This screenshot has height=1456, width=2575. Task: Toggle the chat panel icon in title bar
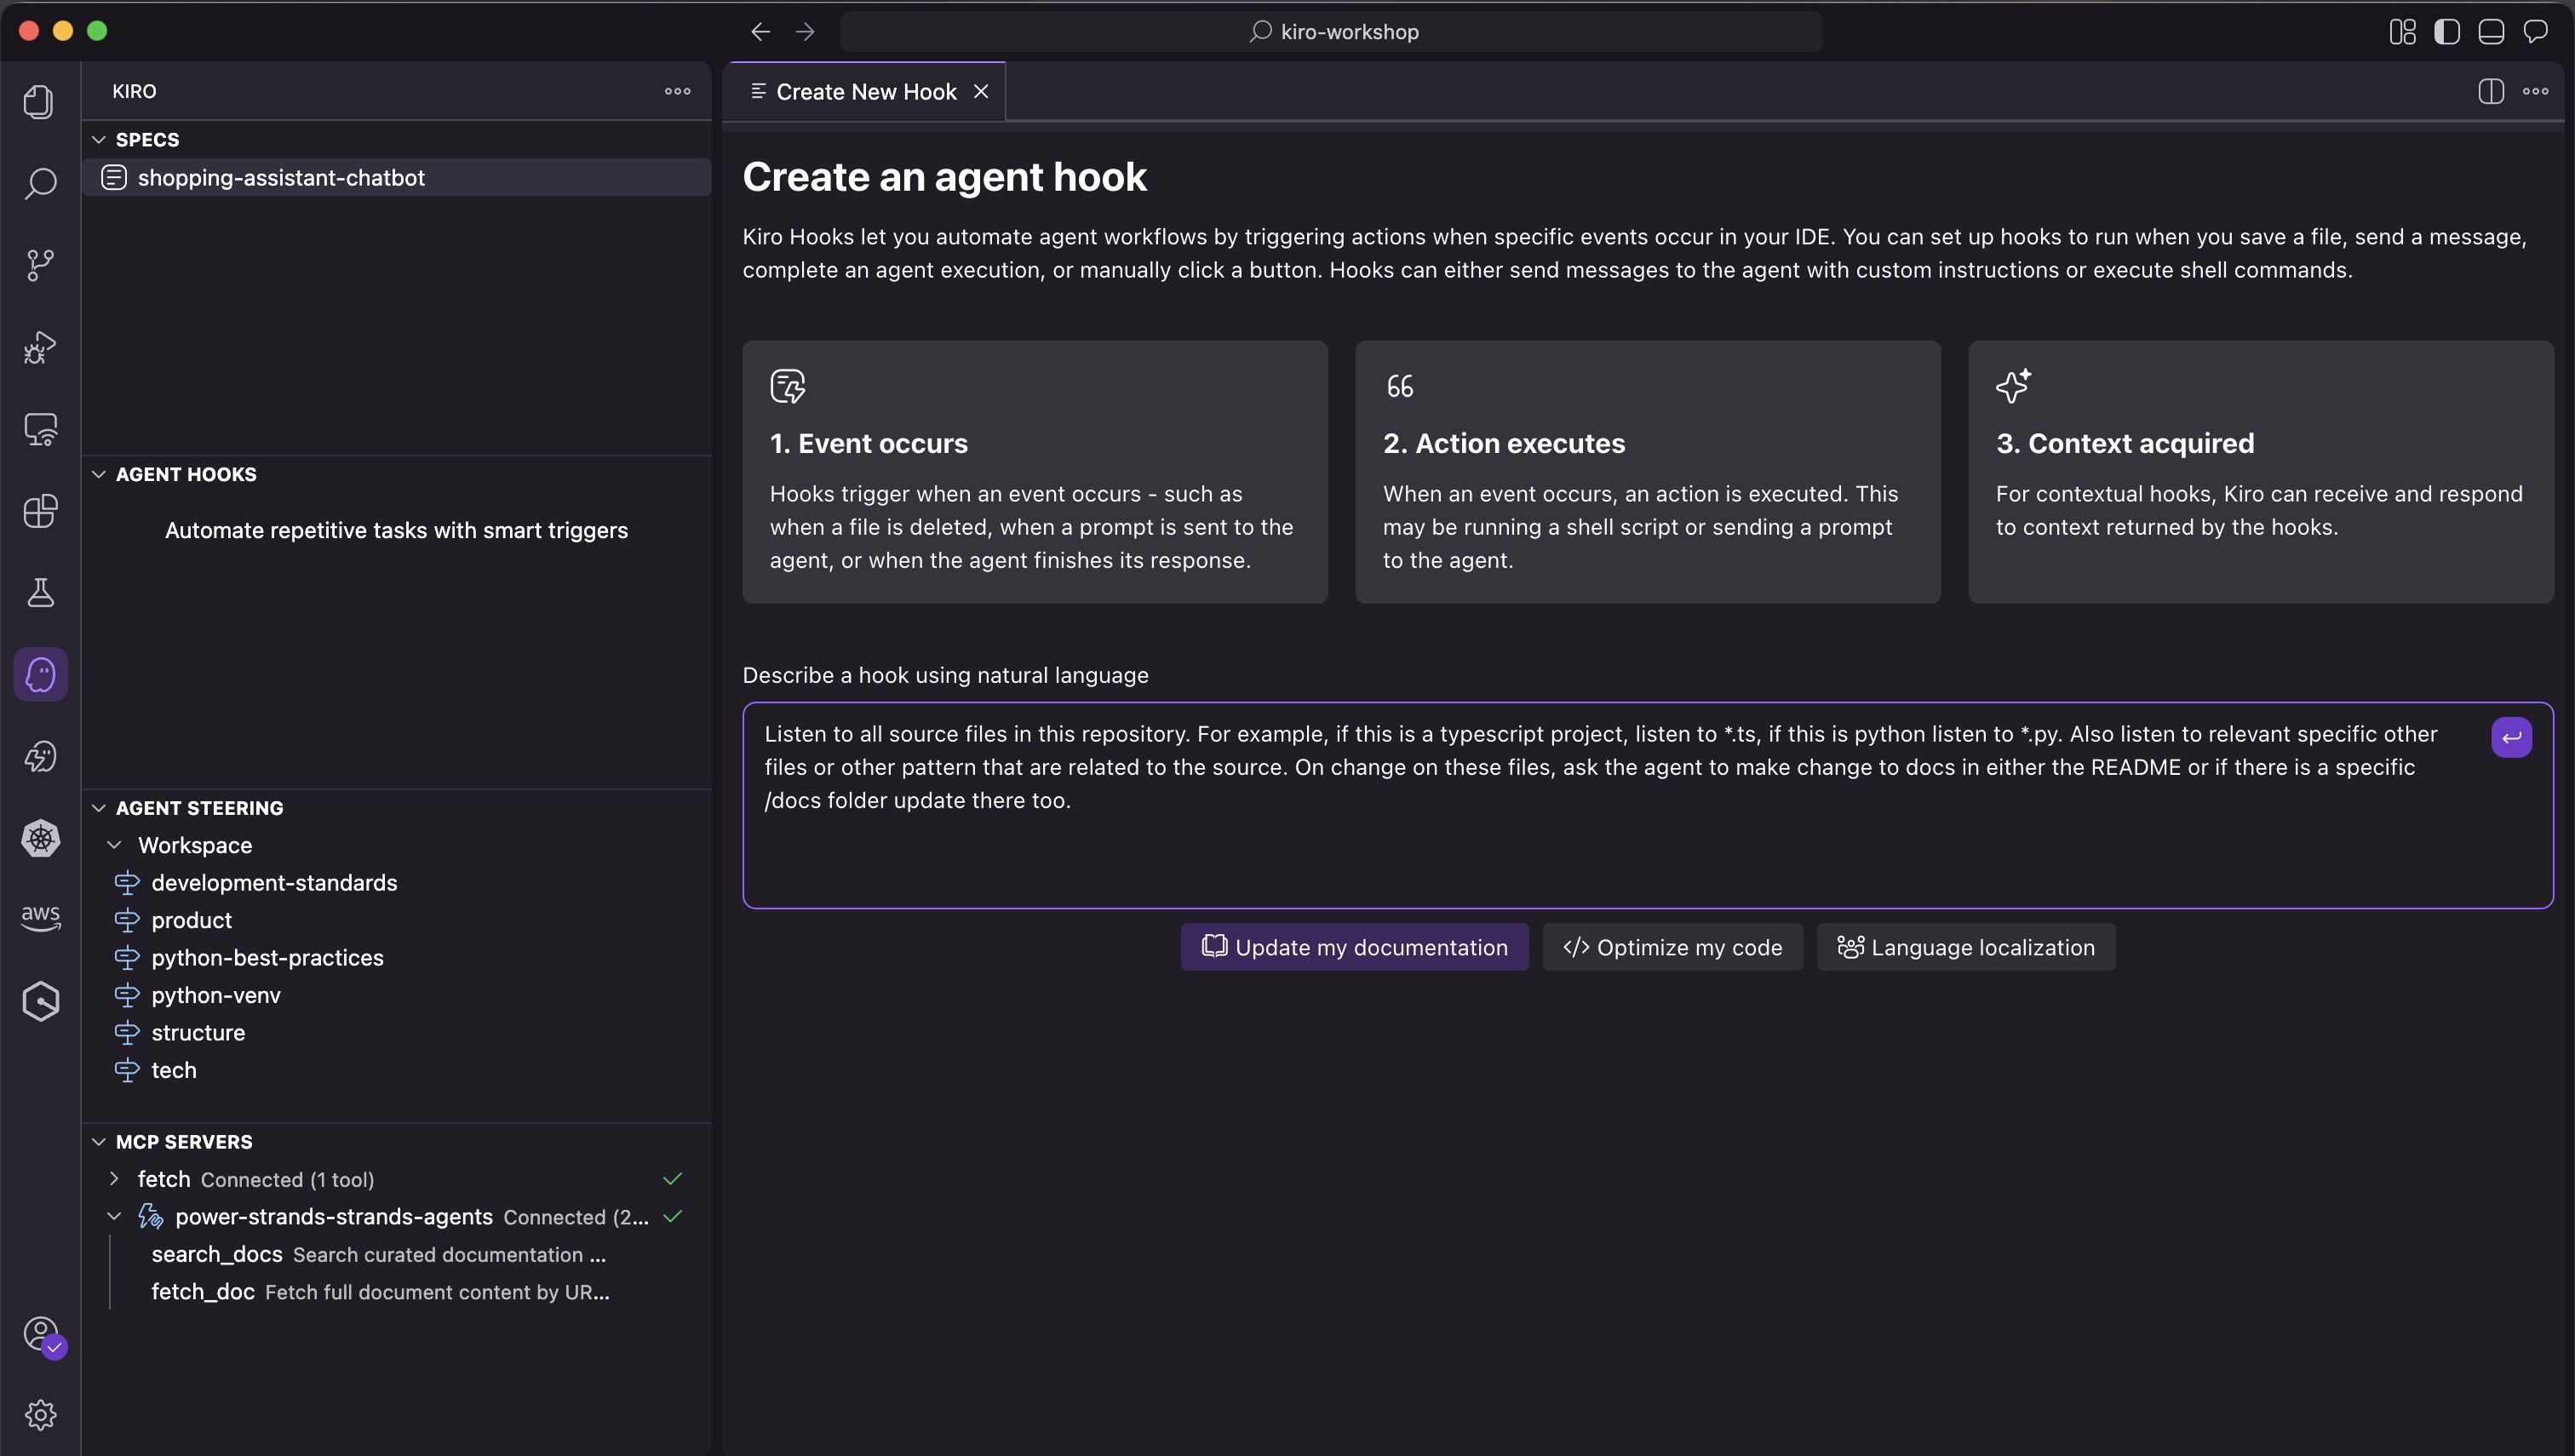(x=2535, y=32)
